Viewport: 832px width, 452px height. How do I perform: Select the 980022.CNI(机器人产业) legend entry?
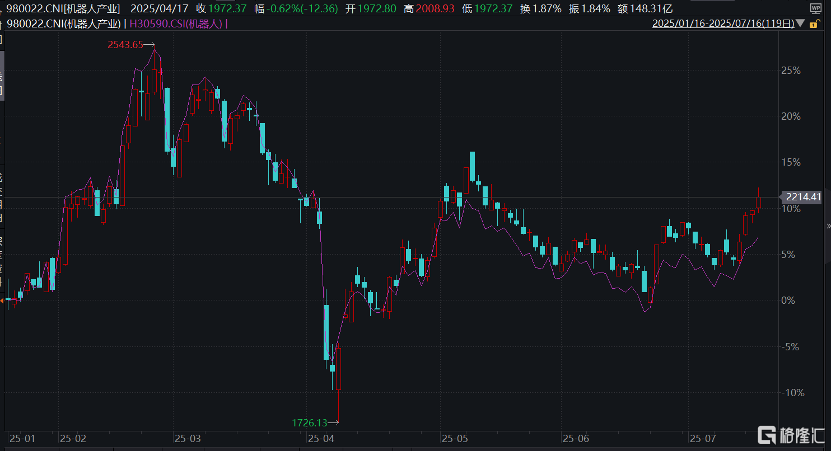pos(64,23)
